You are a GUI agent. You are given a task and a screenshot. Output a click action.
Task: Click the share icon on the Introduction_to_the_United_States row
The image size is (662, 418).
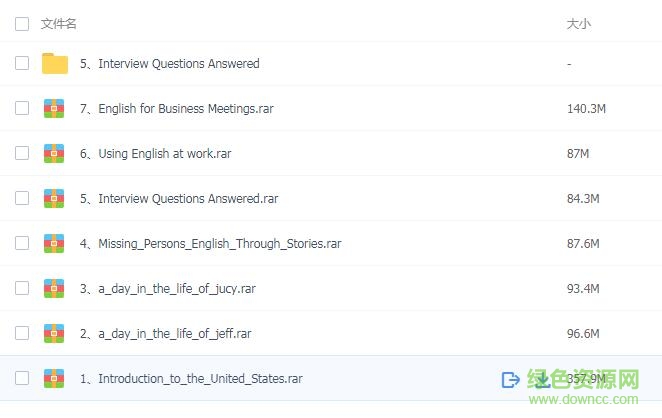pos(510,379)
